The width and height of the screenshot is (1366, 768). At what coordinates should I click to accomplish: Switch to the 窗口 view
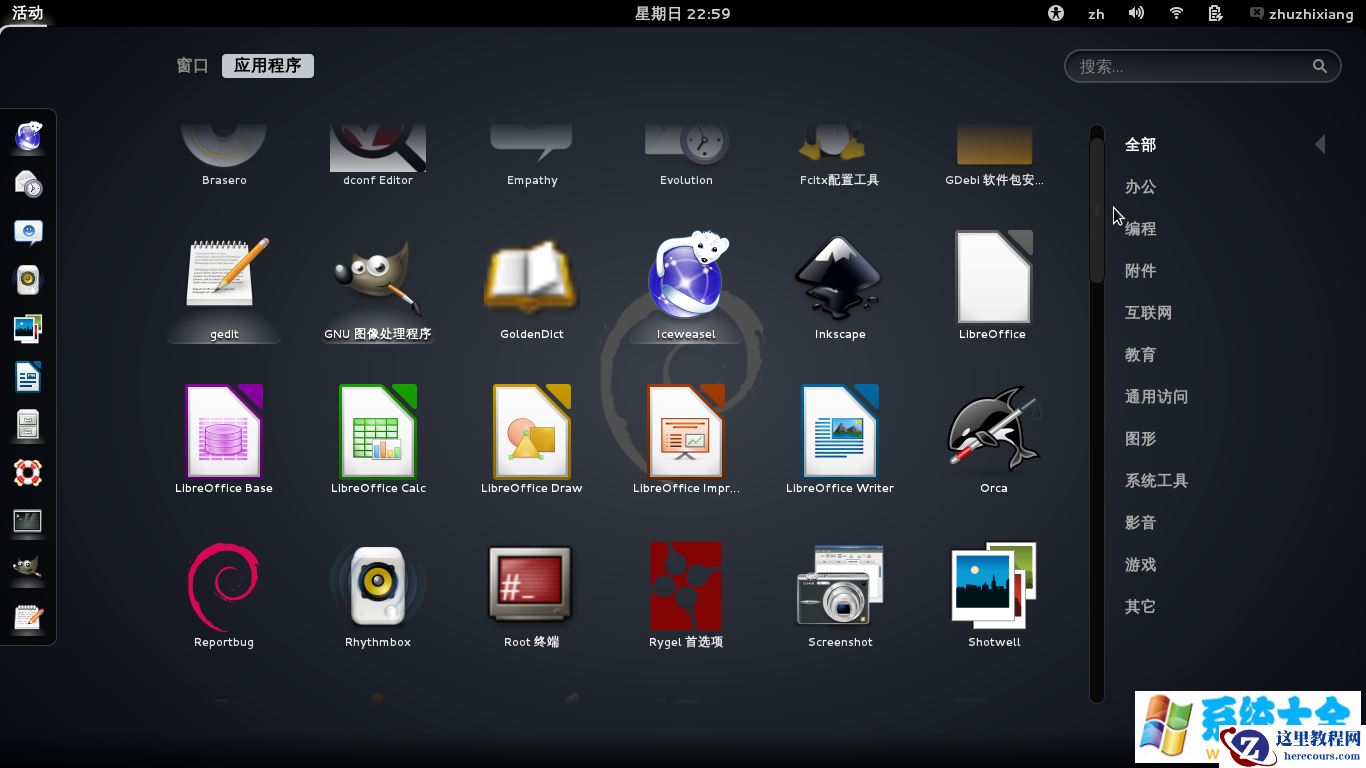click(192, 66)
